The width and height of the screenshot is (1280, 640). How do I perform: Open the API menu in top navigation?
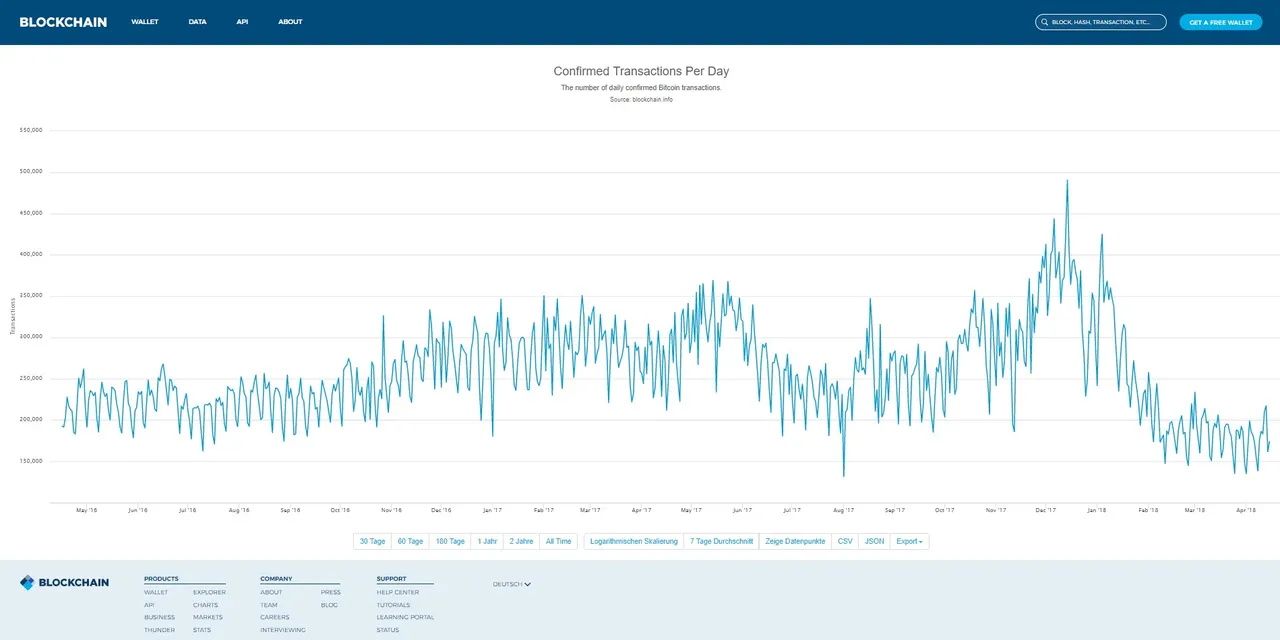click(x=242, y=22)
